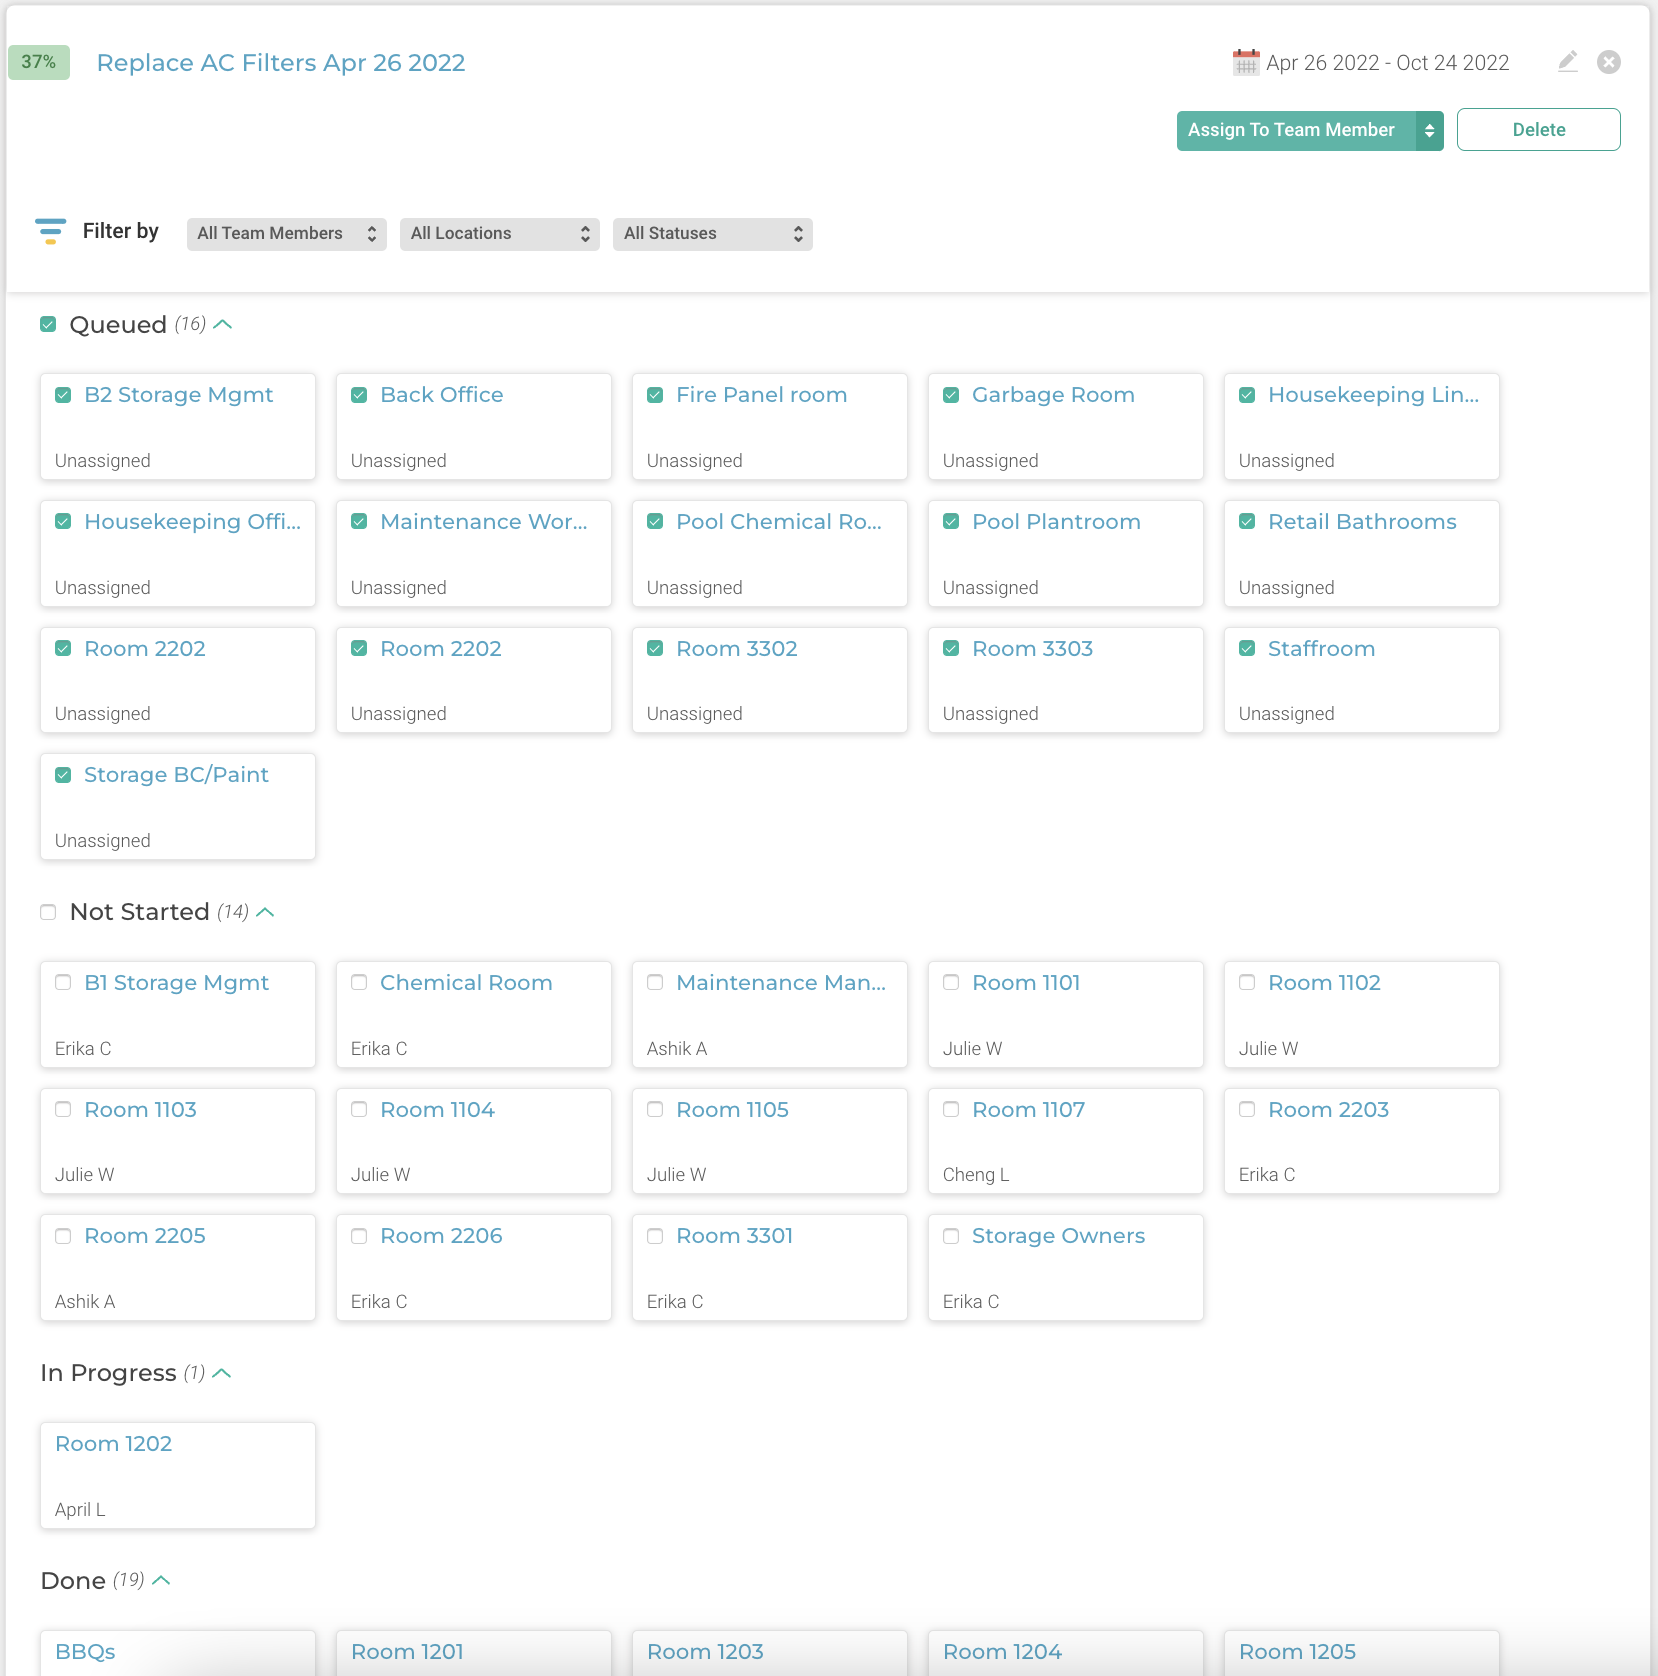The height and width of the screenshot is (1676, 1658).
Task: Open the All Statuses filter dropdown
Action: pyautogui.click(x=713, y=234)
